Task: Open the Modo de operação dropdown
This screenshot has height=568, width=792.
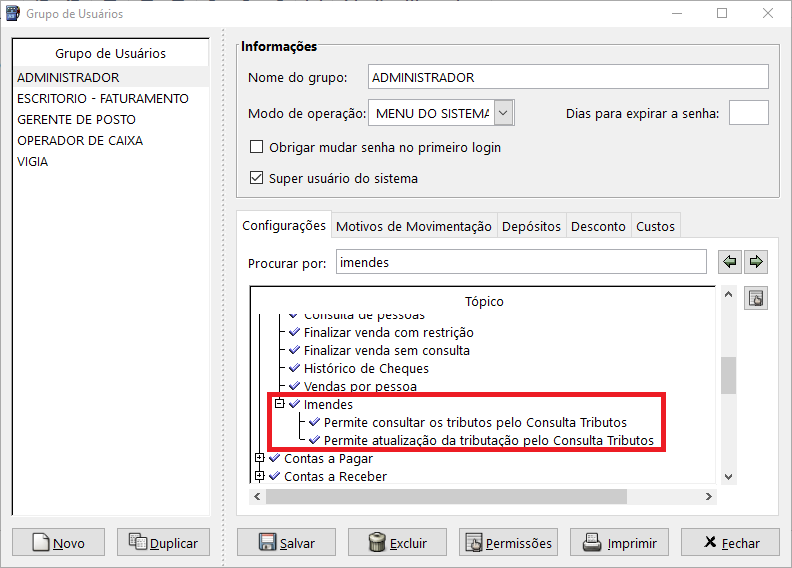Action: tap(504, 113)
